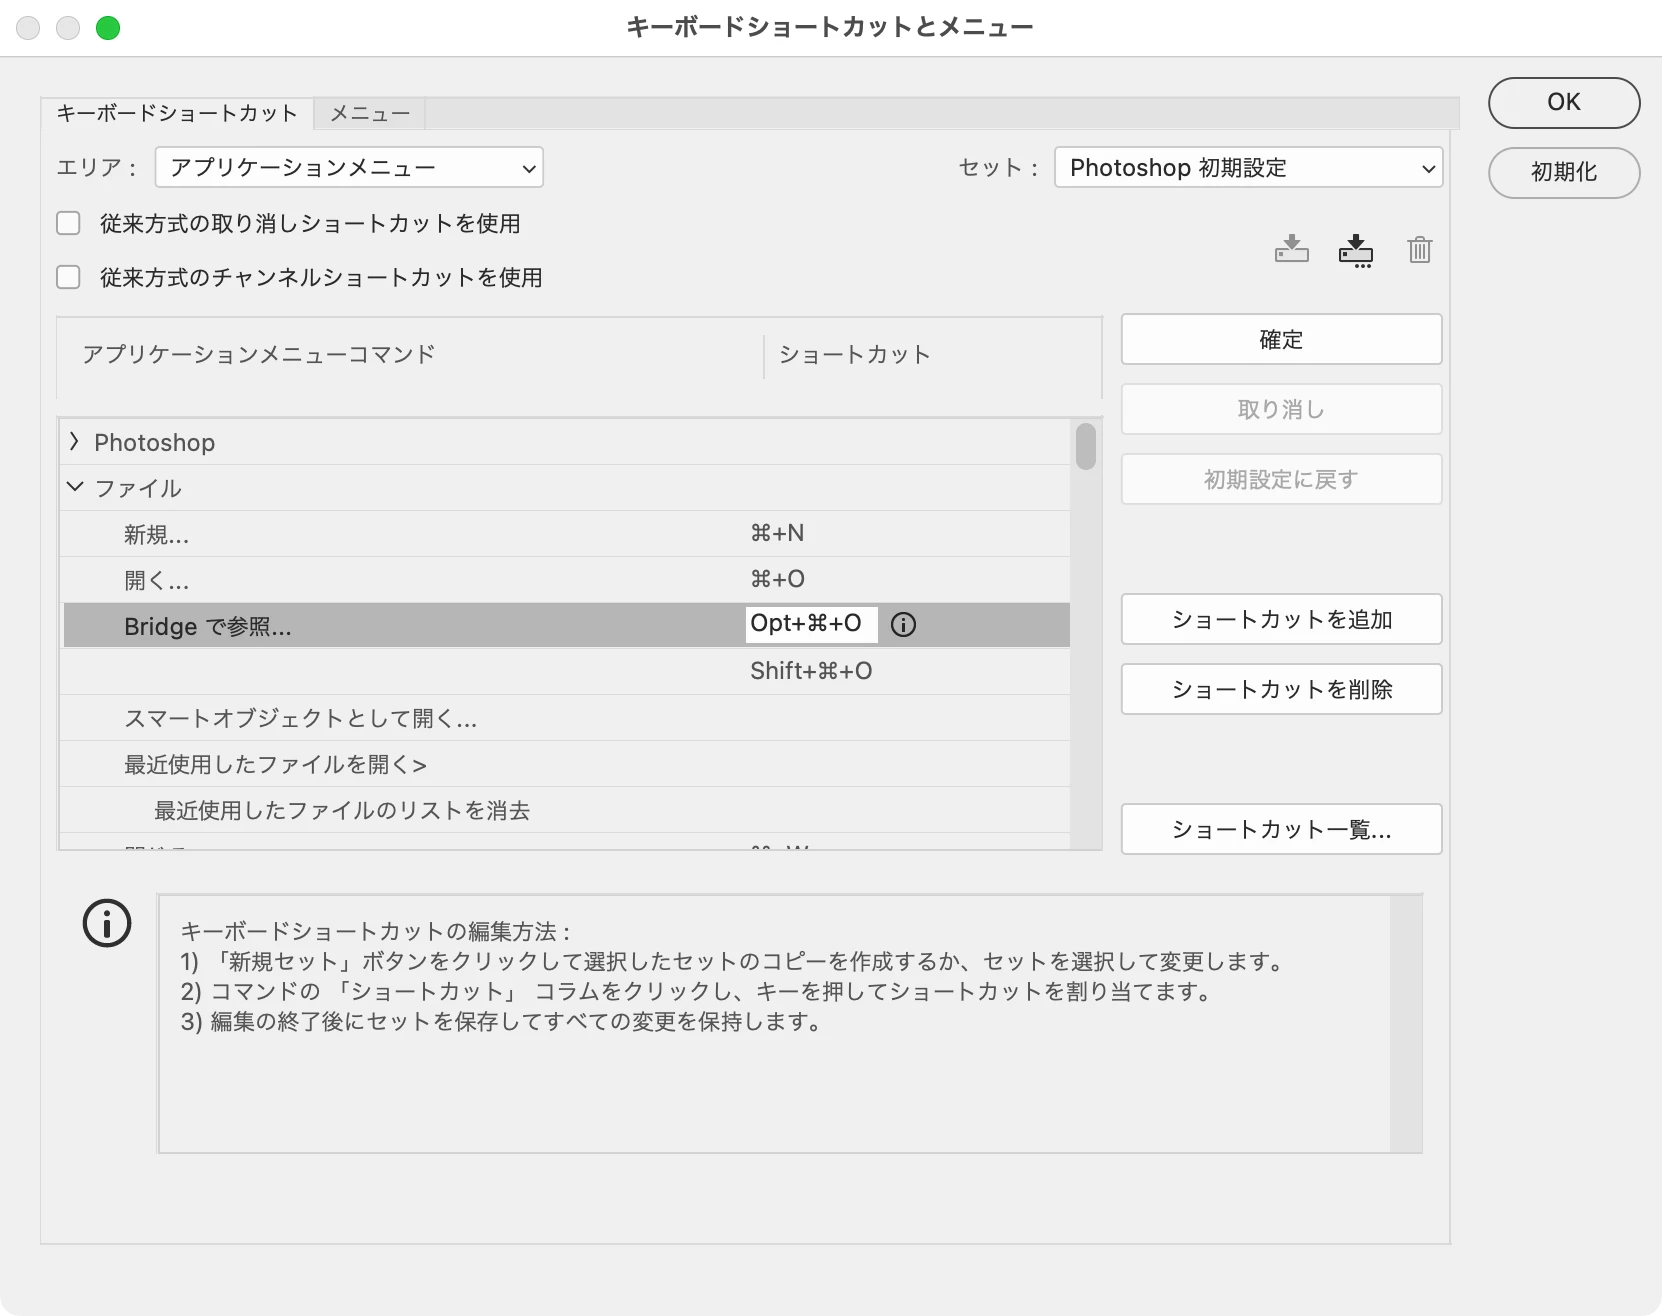Click the 初期設定に戻す button
Image resolution: width=1662 pixels, height=1316 pixels.
click(x=1281, y=479)
